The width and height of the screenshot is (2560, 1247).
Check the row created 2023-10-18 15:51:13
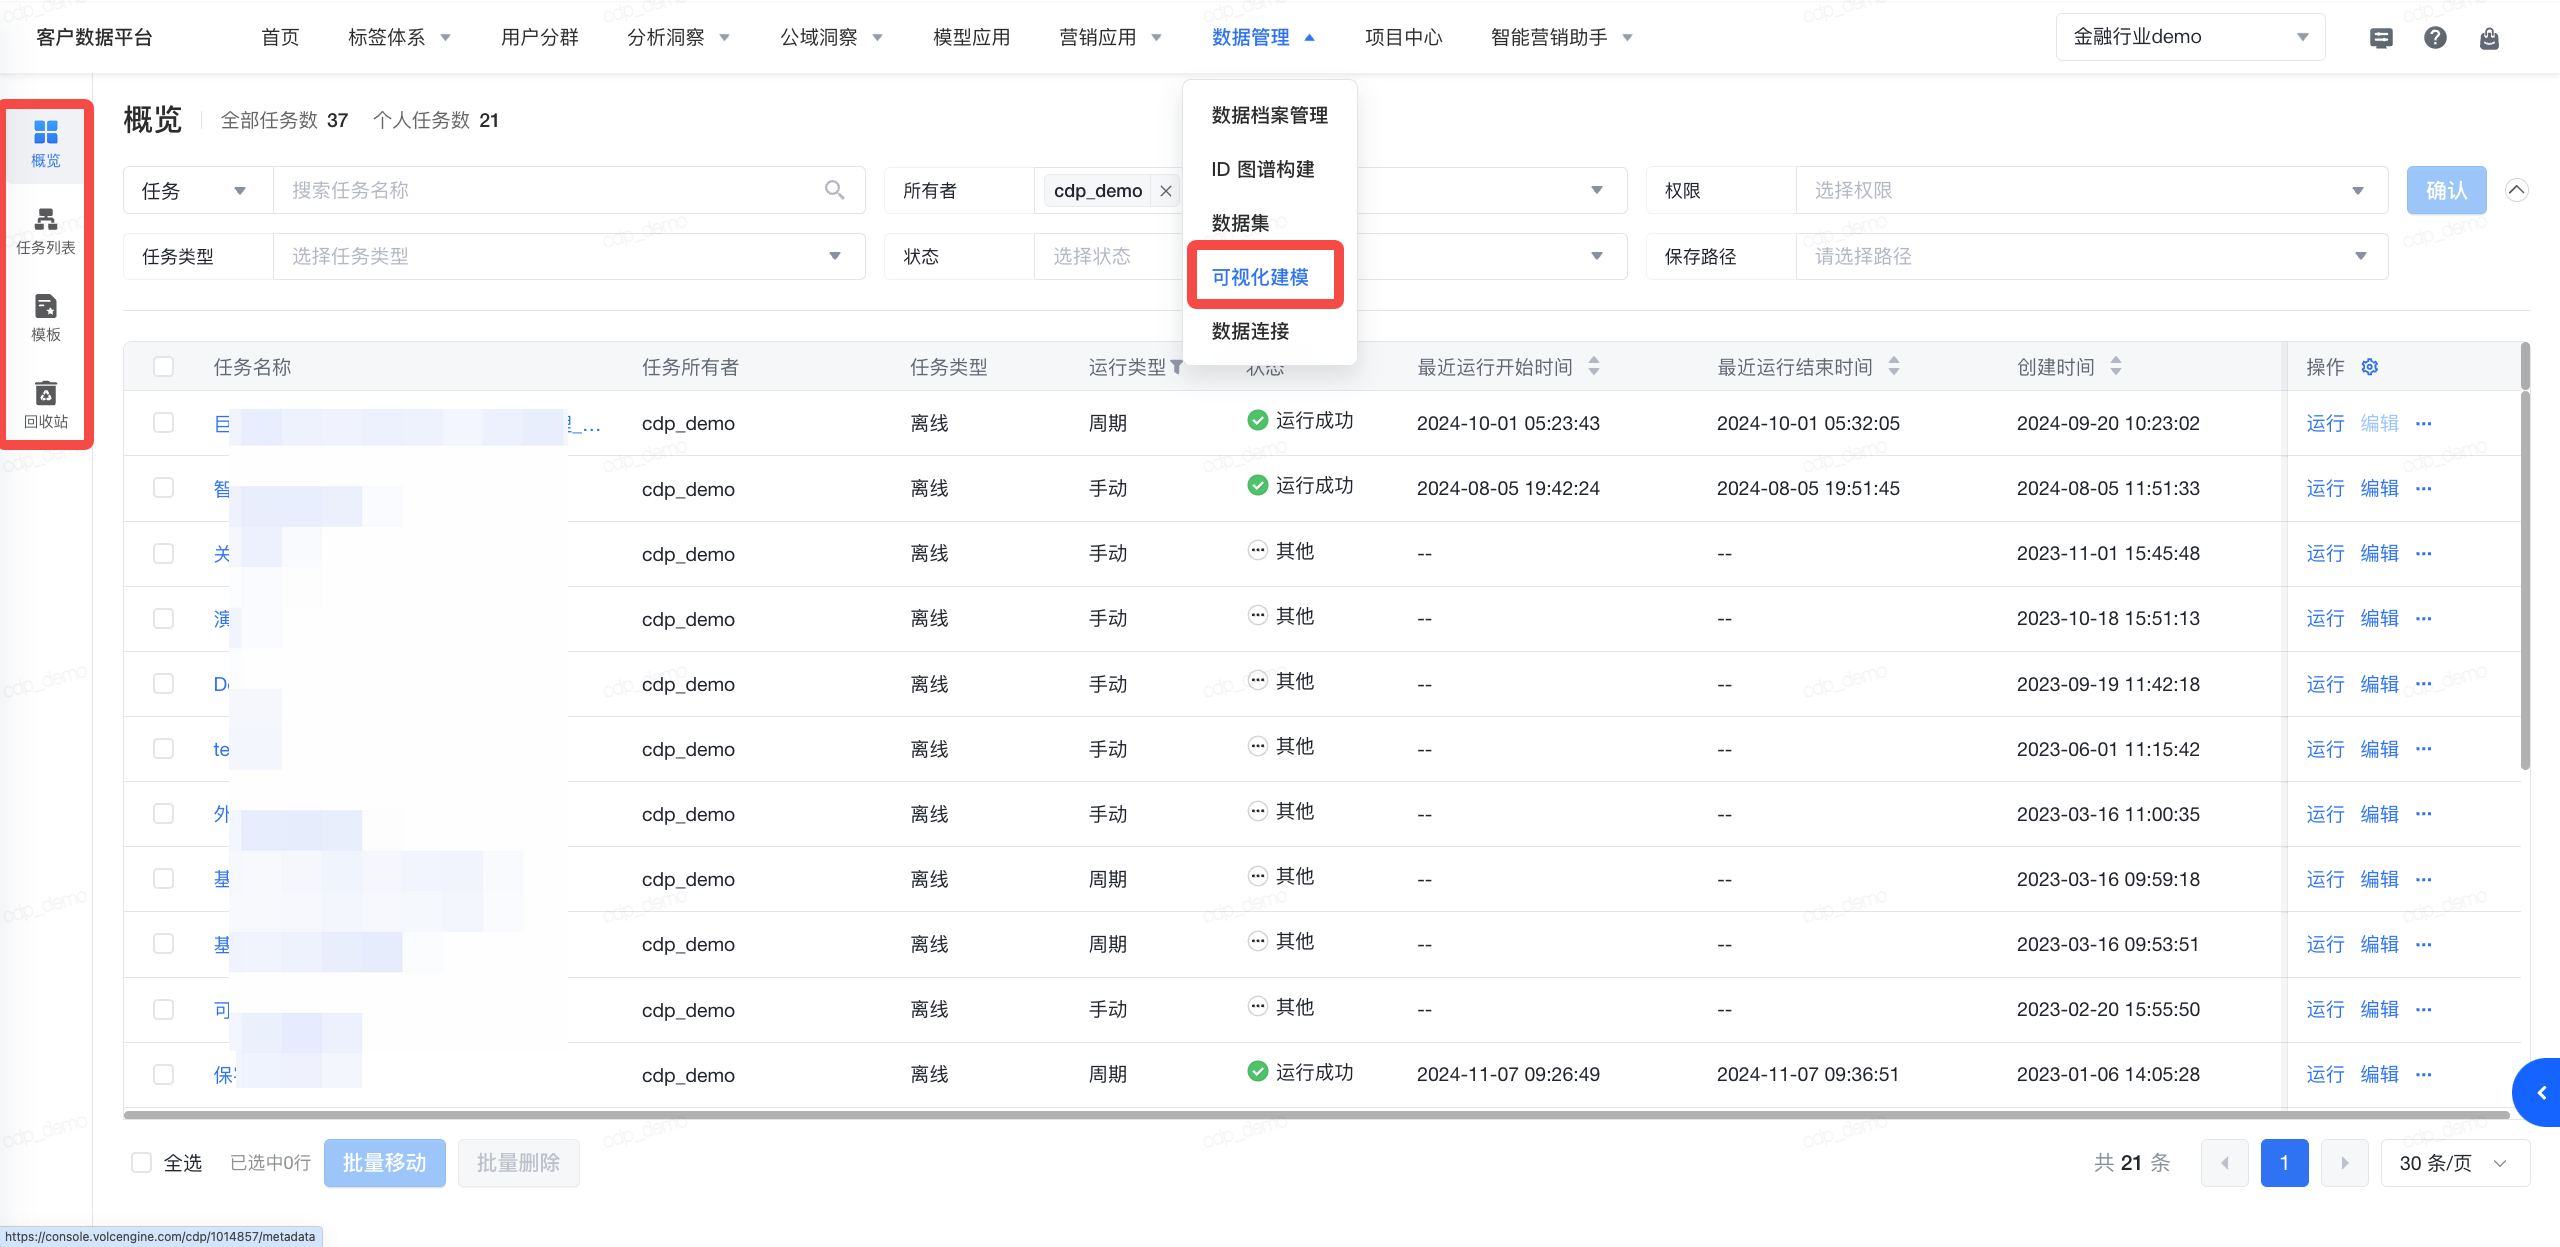[x=164, y=618]
